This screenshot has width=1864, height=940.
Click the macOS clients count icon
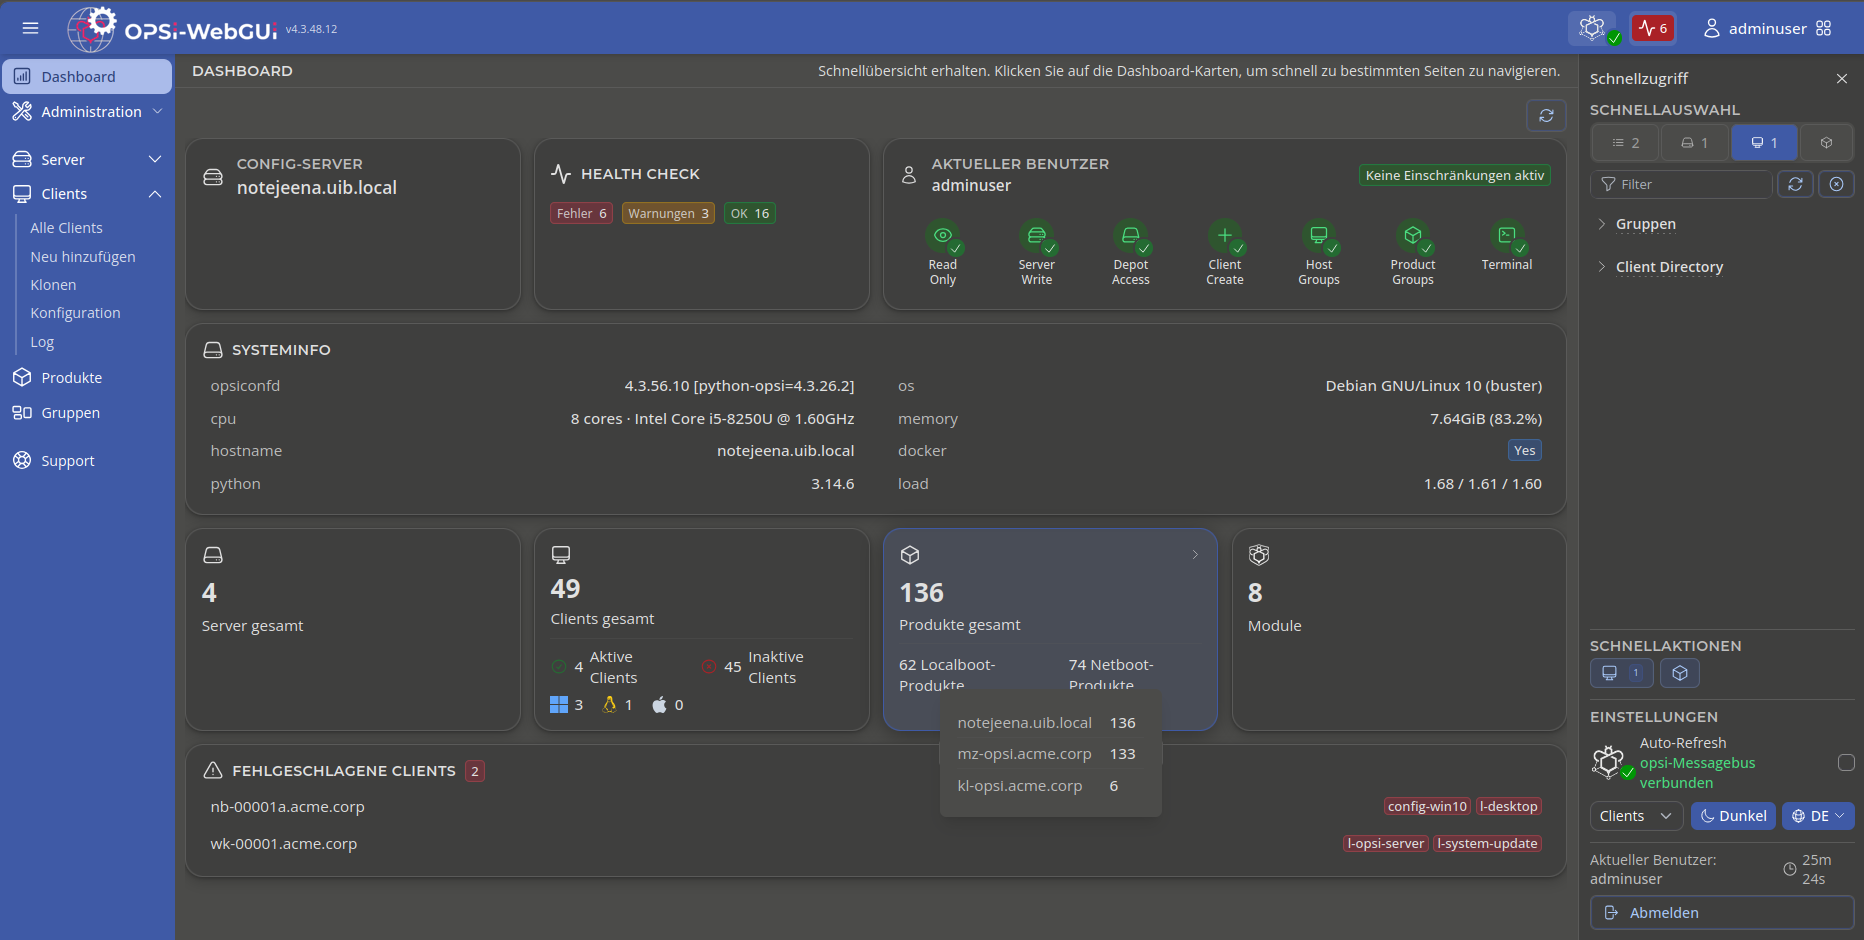[x=660, y=705]
